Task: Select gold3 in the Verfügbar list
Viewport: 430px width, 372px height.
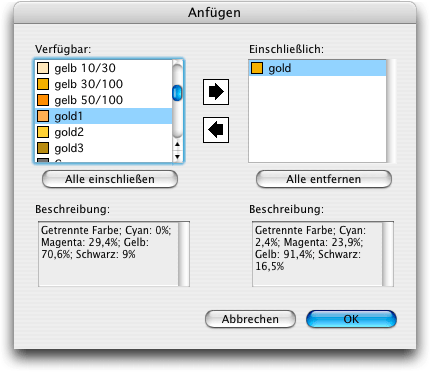Action: click(104, 148)
